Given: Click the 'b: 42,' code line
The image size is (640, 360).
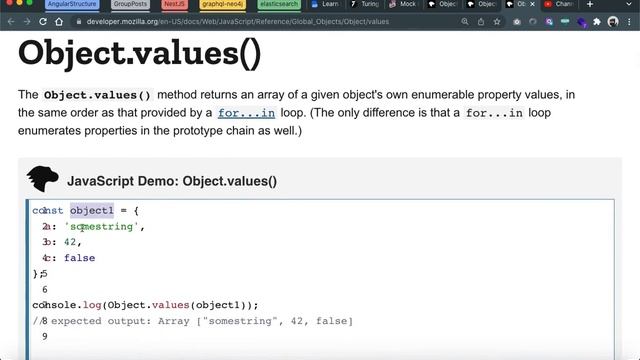Looking at the screenshot, I should [x=62, y=242].
